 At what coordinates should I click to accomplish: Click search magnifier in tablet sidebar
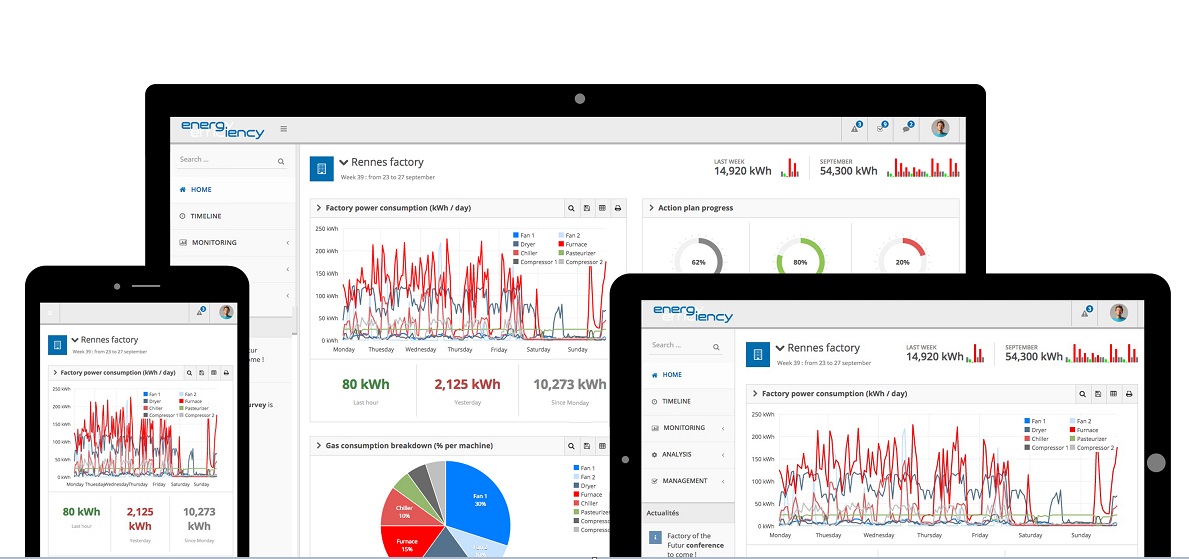coord(716,347)
